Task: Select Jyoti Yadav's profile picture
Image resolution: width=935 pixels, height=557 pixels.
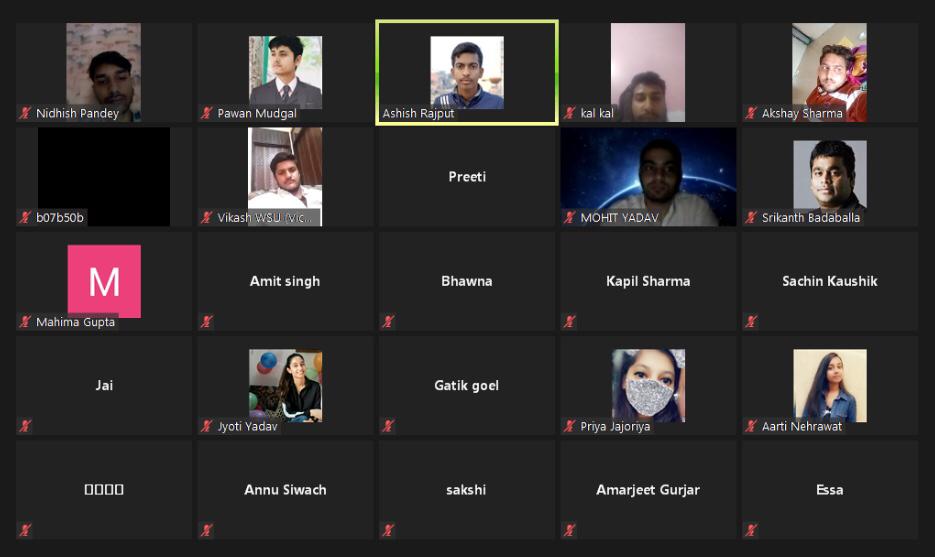Action: (x=286, y=386)
